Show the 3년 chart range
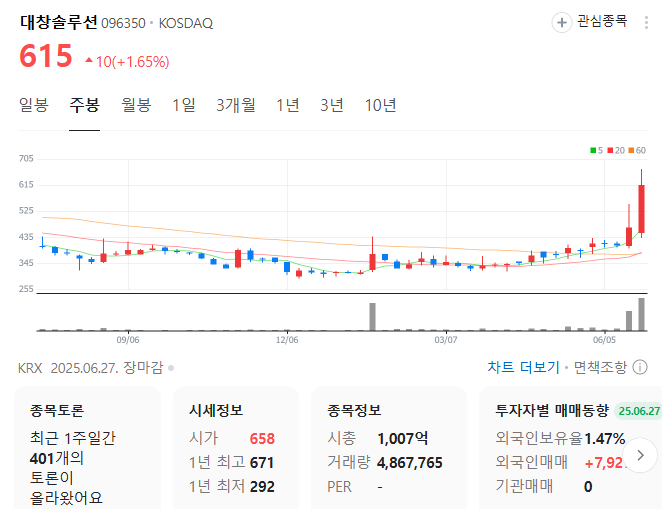The image size is (662, 509). tap(332, 105)
